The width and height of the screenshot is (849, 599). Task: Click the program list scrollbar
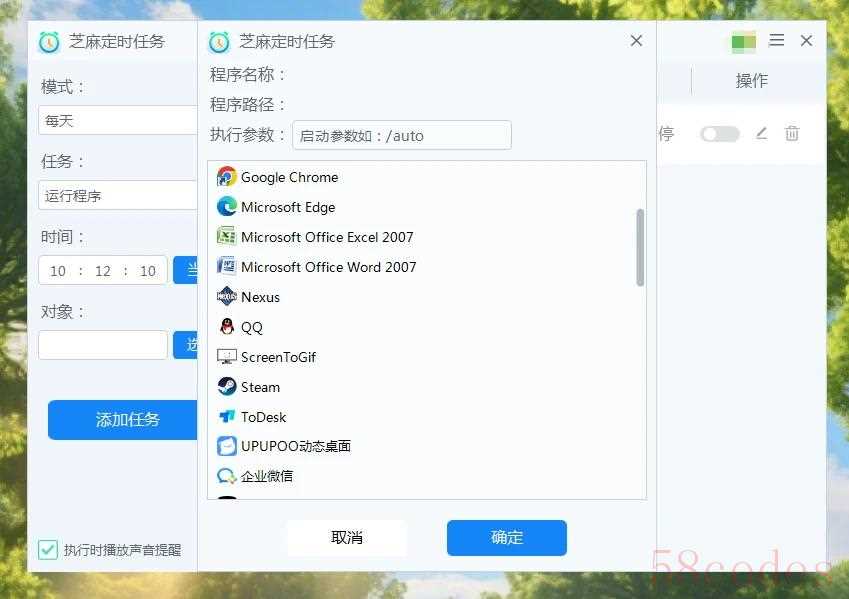point(641,248)
